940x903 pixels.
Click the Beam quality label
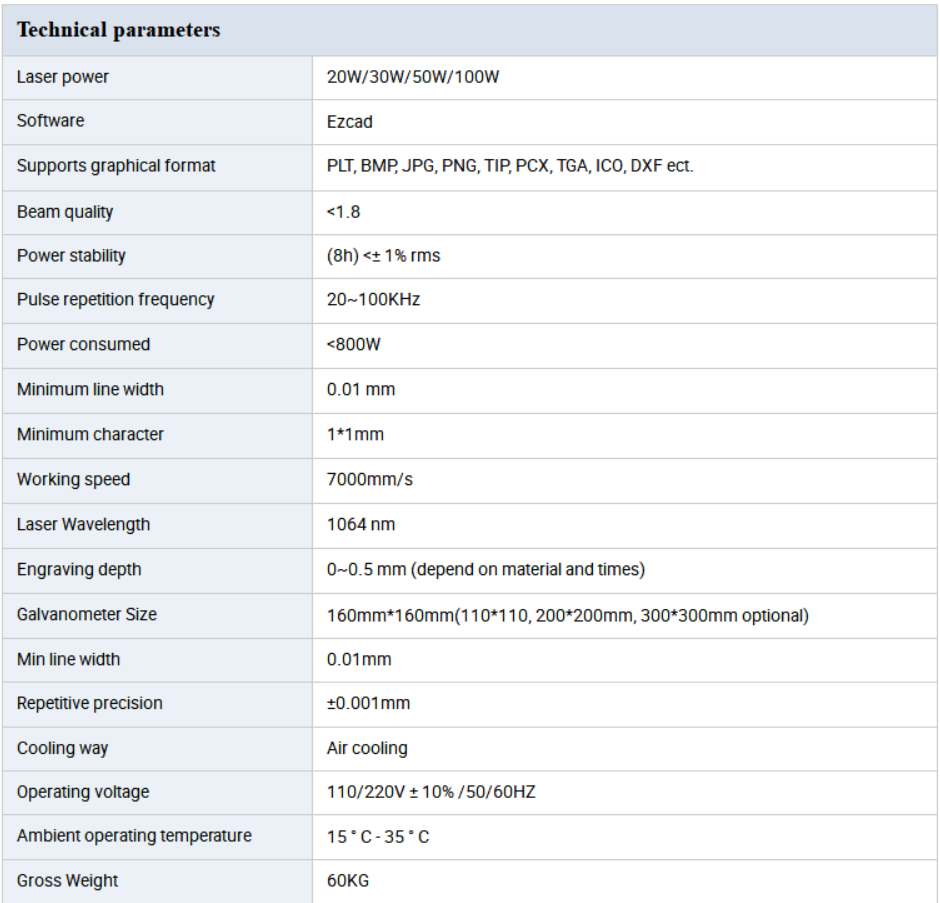[x=65, y=212]
